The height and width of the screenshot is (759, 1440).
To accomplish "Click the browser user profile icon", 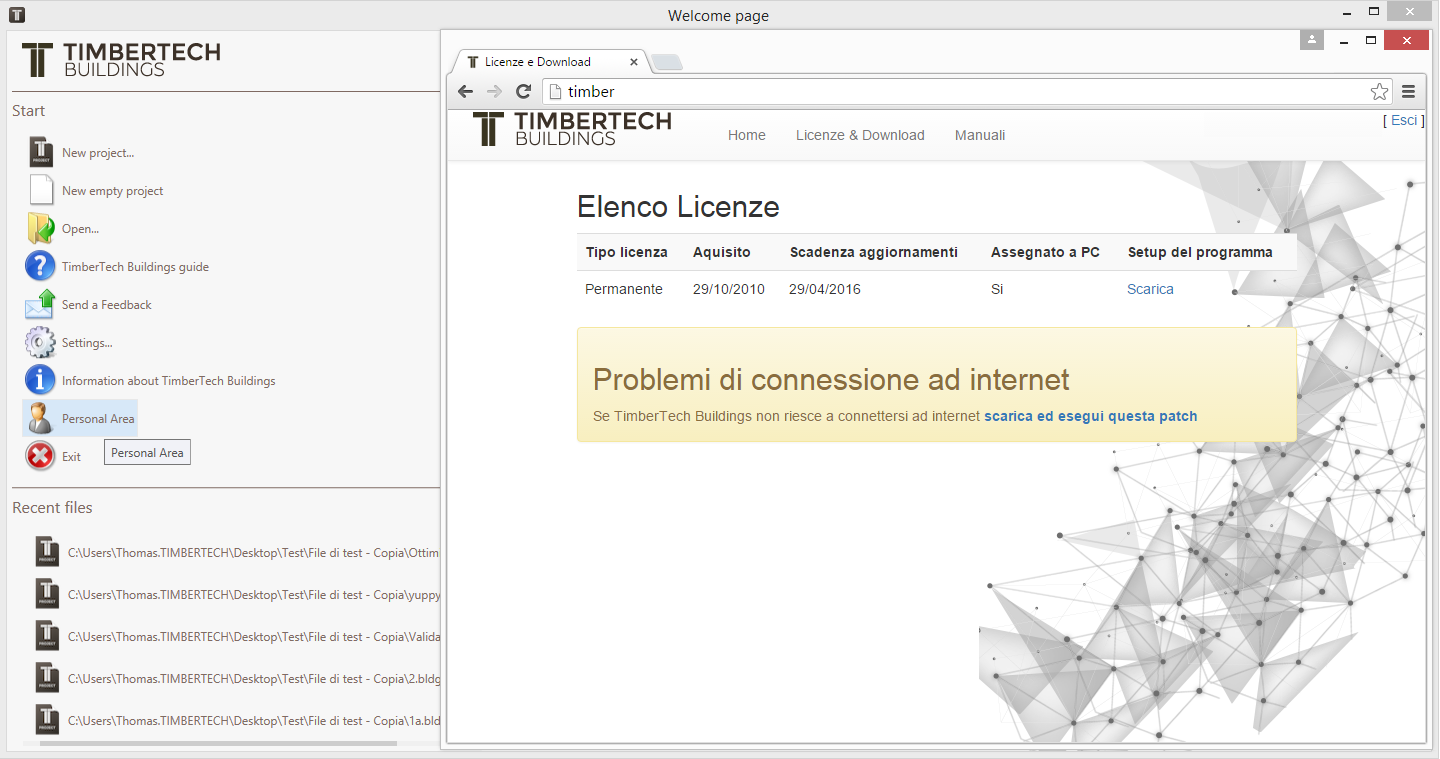I will click(x=1312, y=40).
